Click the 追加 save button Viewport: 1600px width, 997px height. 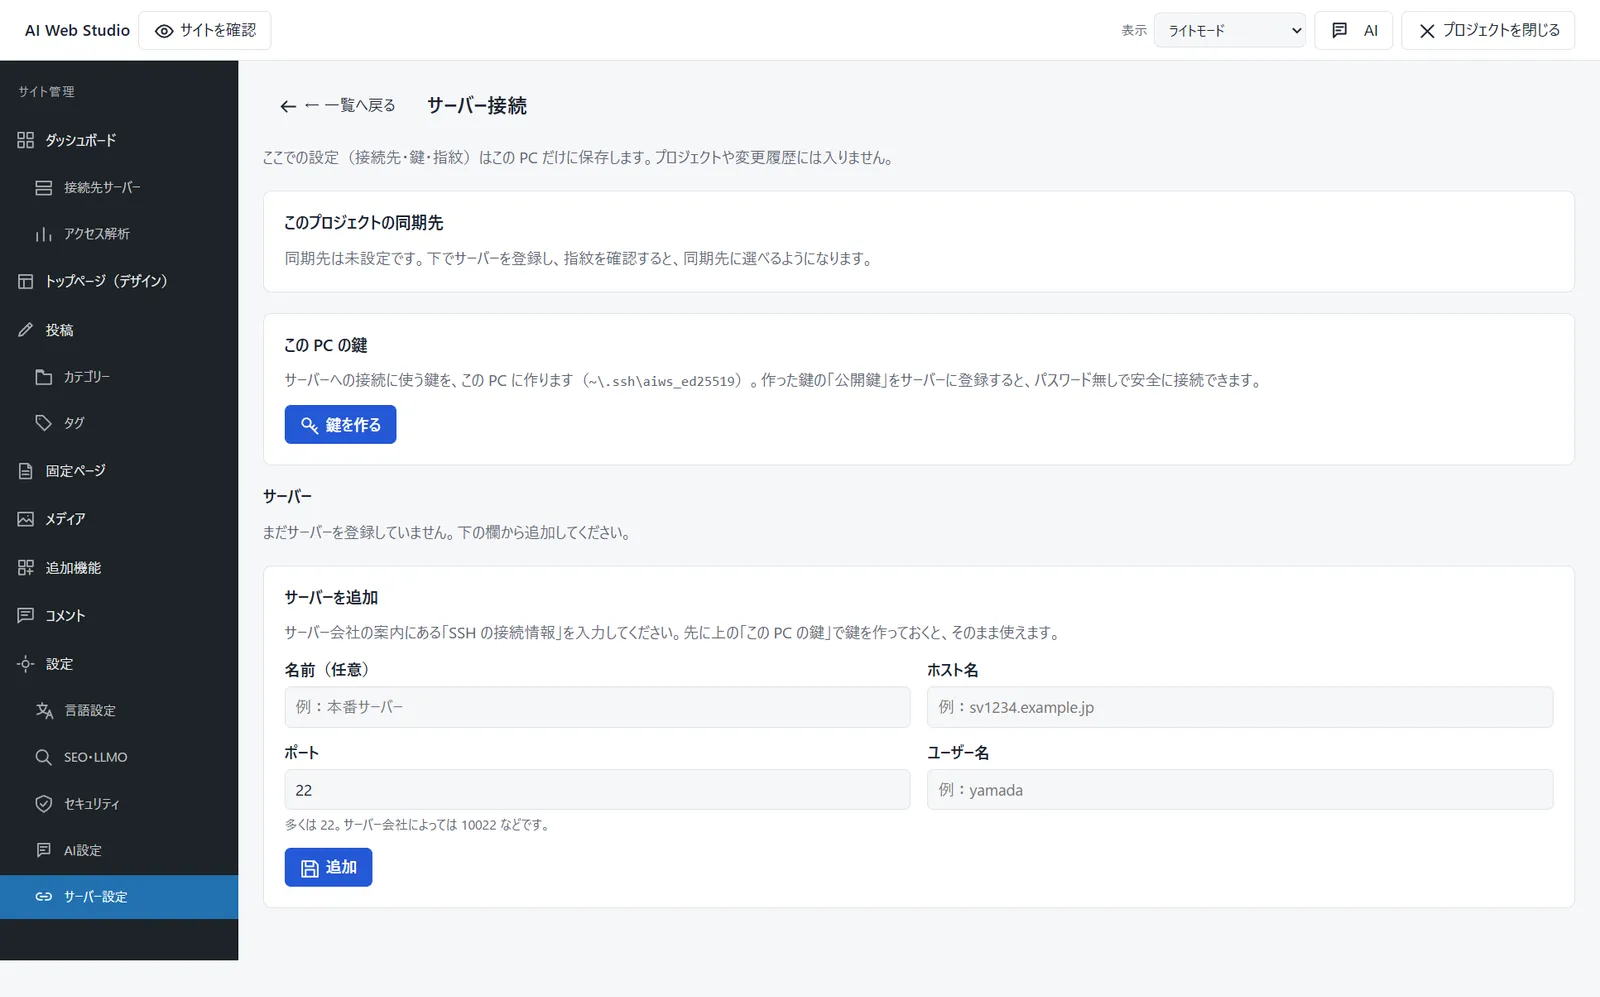tap(328, 867)
